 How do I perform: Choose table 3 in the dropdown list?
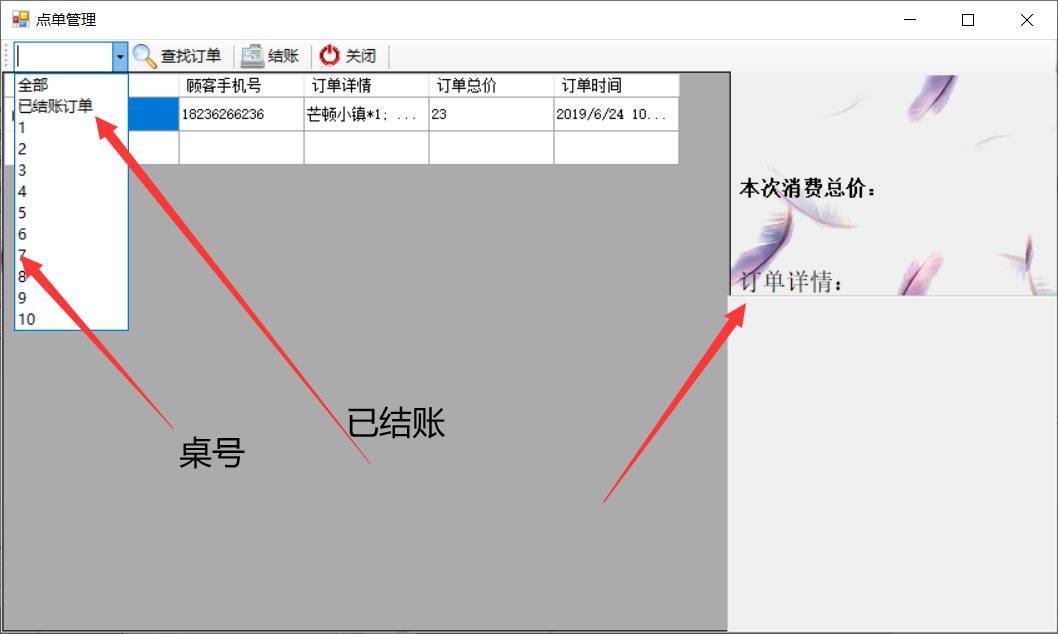click(71, 170)
